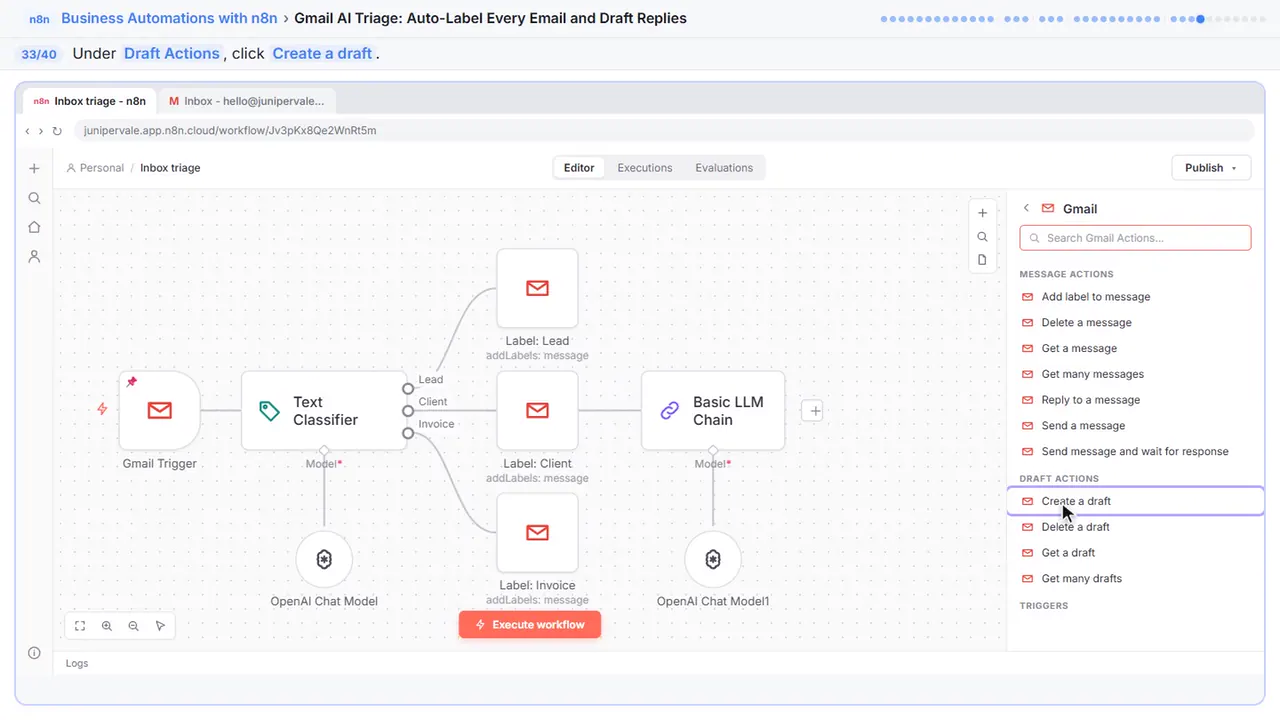Open the Publish dropdown button

click(x=1211, y=168)
